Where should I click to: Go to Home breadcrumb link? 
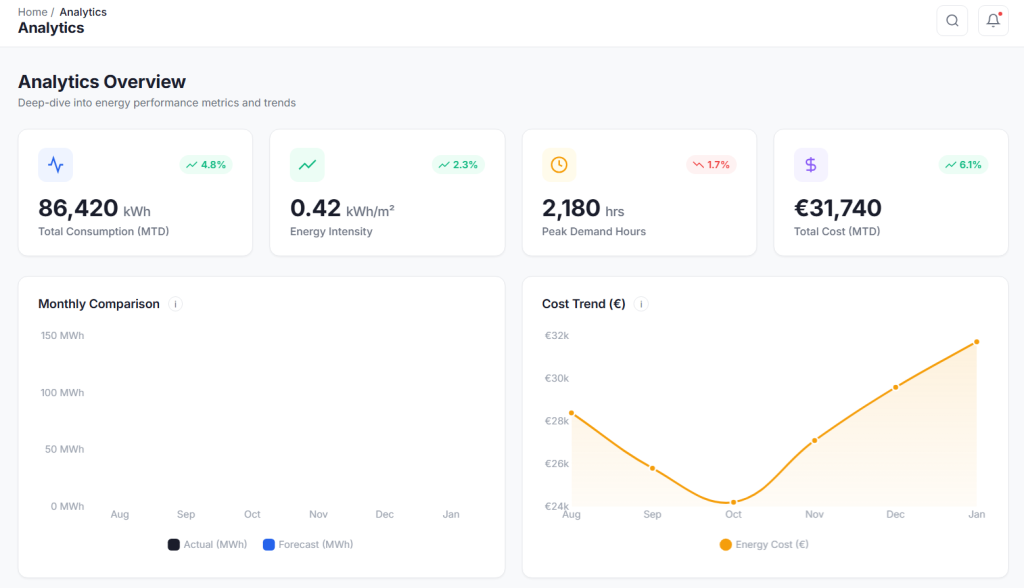pyautogui.click(x=32, y=12)
